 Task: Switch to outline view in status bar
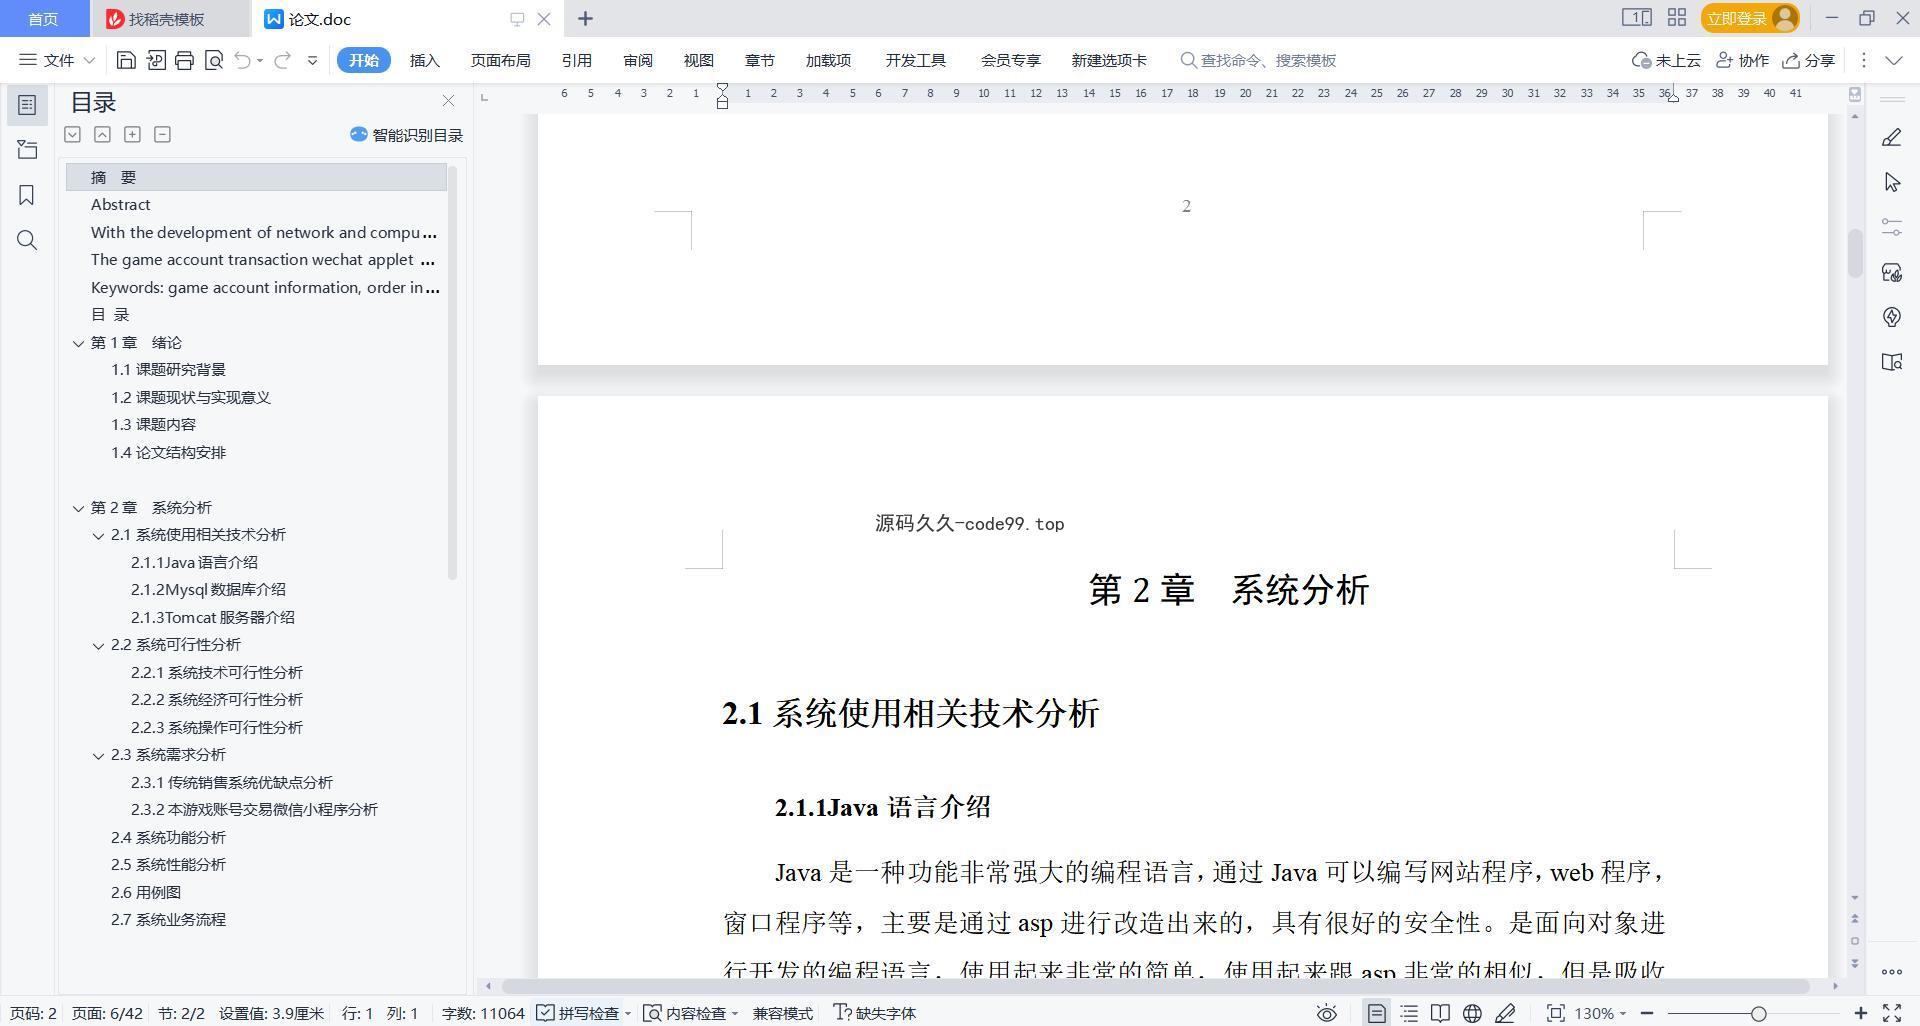pos(1408,1013)
